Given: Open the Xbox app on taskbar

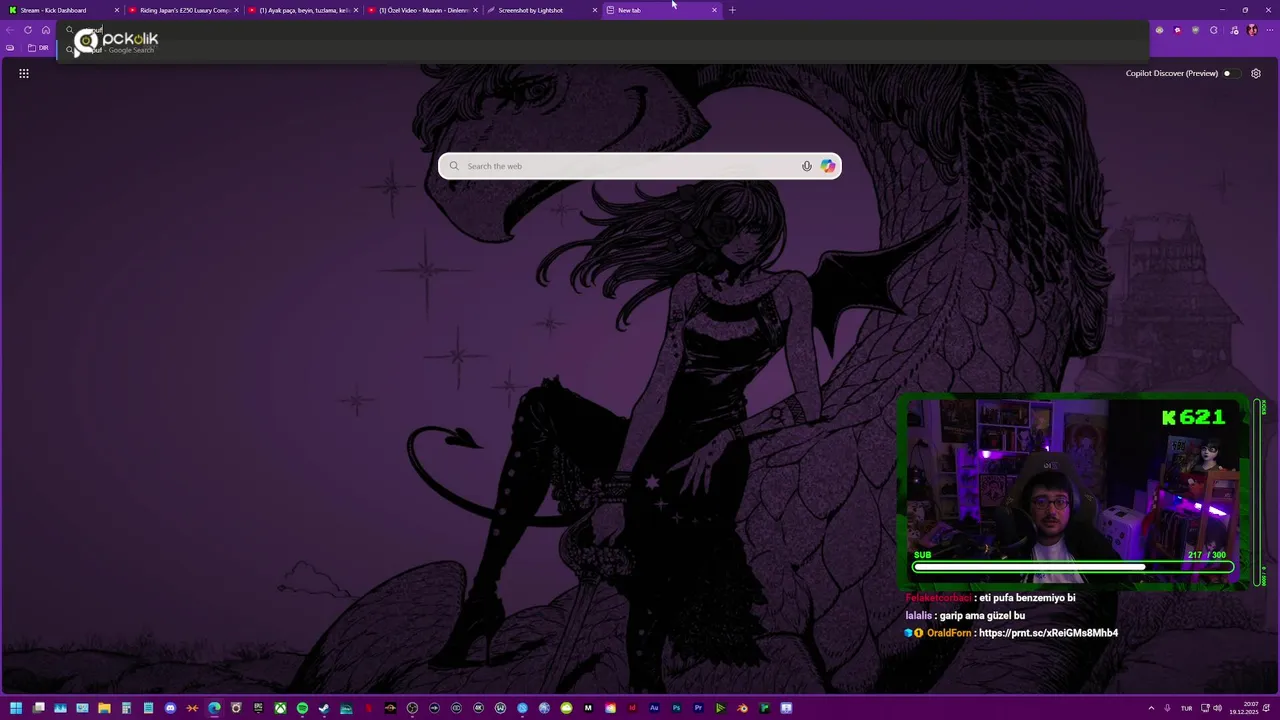Looking at the screenshot, I should pyautogui.click(x=281, y=708).
